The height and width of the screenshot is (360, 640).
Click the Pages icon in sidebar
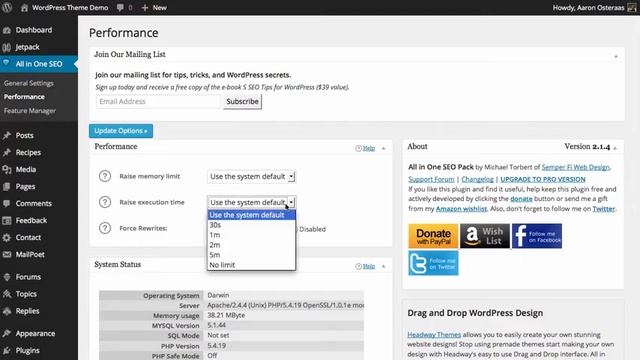(7, 187)
